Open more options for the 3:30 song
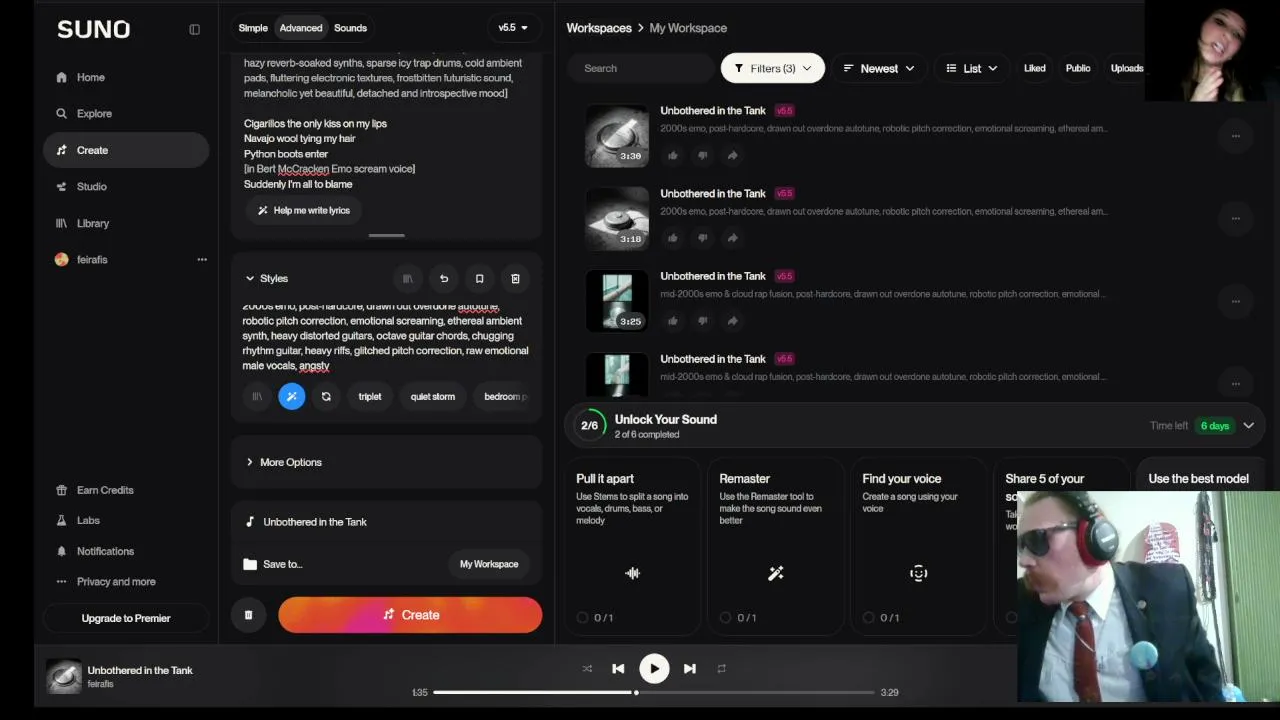Viewport: 1280px width, 720px height. pos(1235,135)
